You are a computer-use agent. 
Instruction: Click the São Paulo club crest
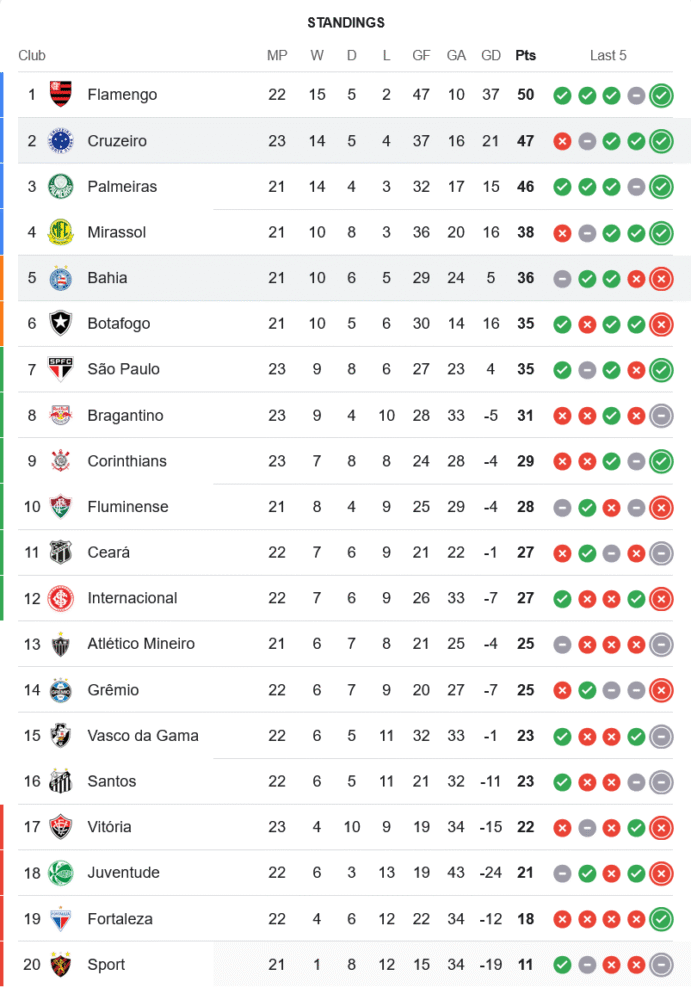[x=61, y=369]
